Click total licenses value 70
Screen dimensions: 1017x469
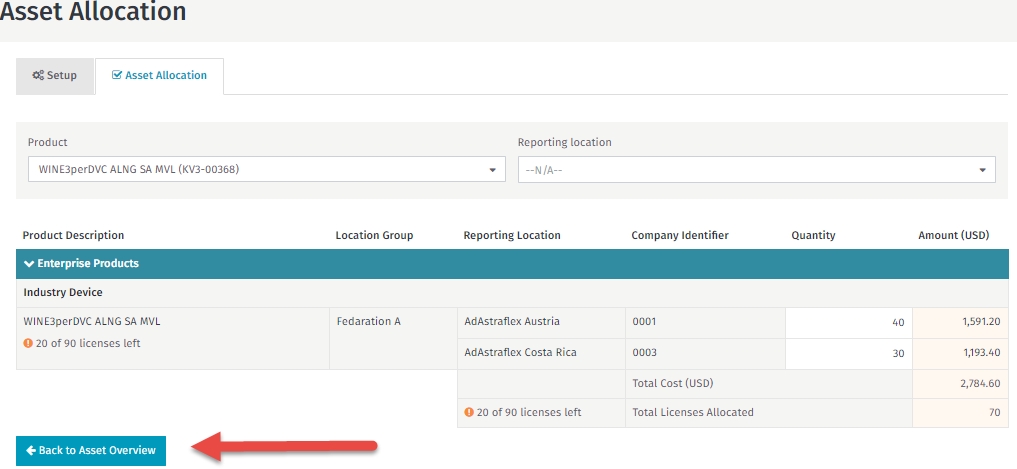coord(994,412)
